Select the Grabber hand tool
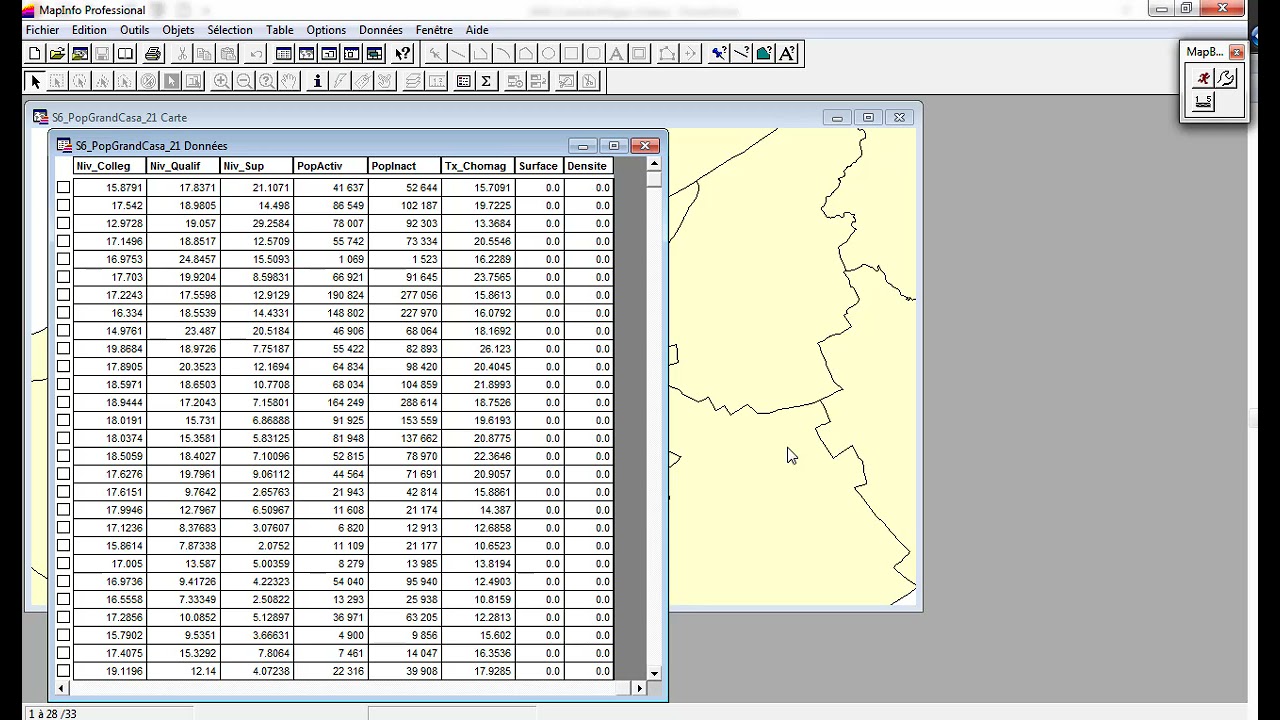 [289, 81]
